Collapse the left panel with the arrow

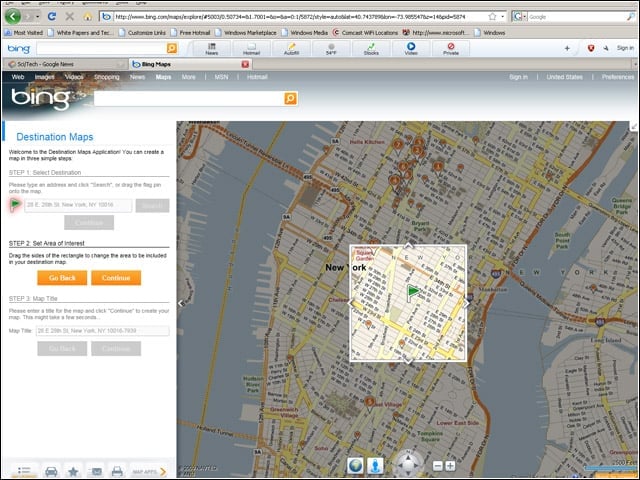[181, 303]
